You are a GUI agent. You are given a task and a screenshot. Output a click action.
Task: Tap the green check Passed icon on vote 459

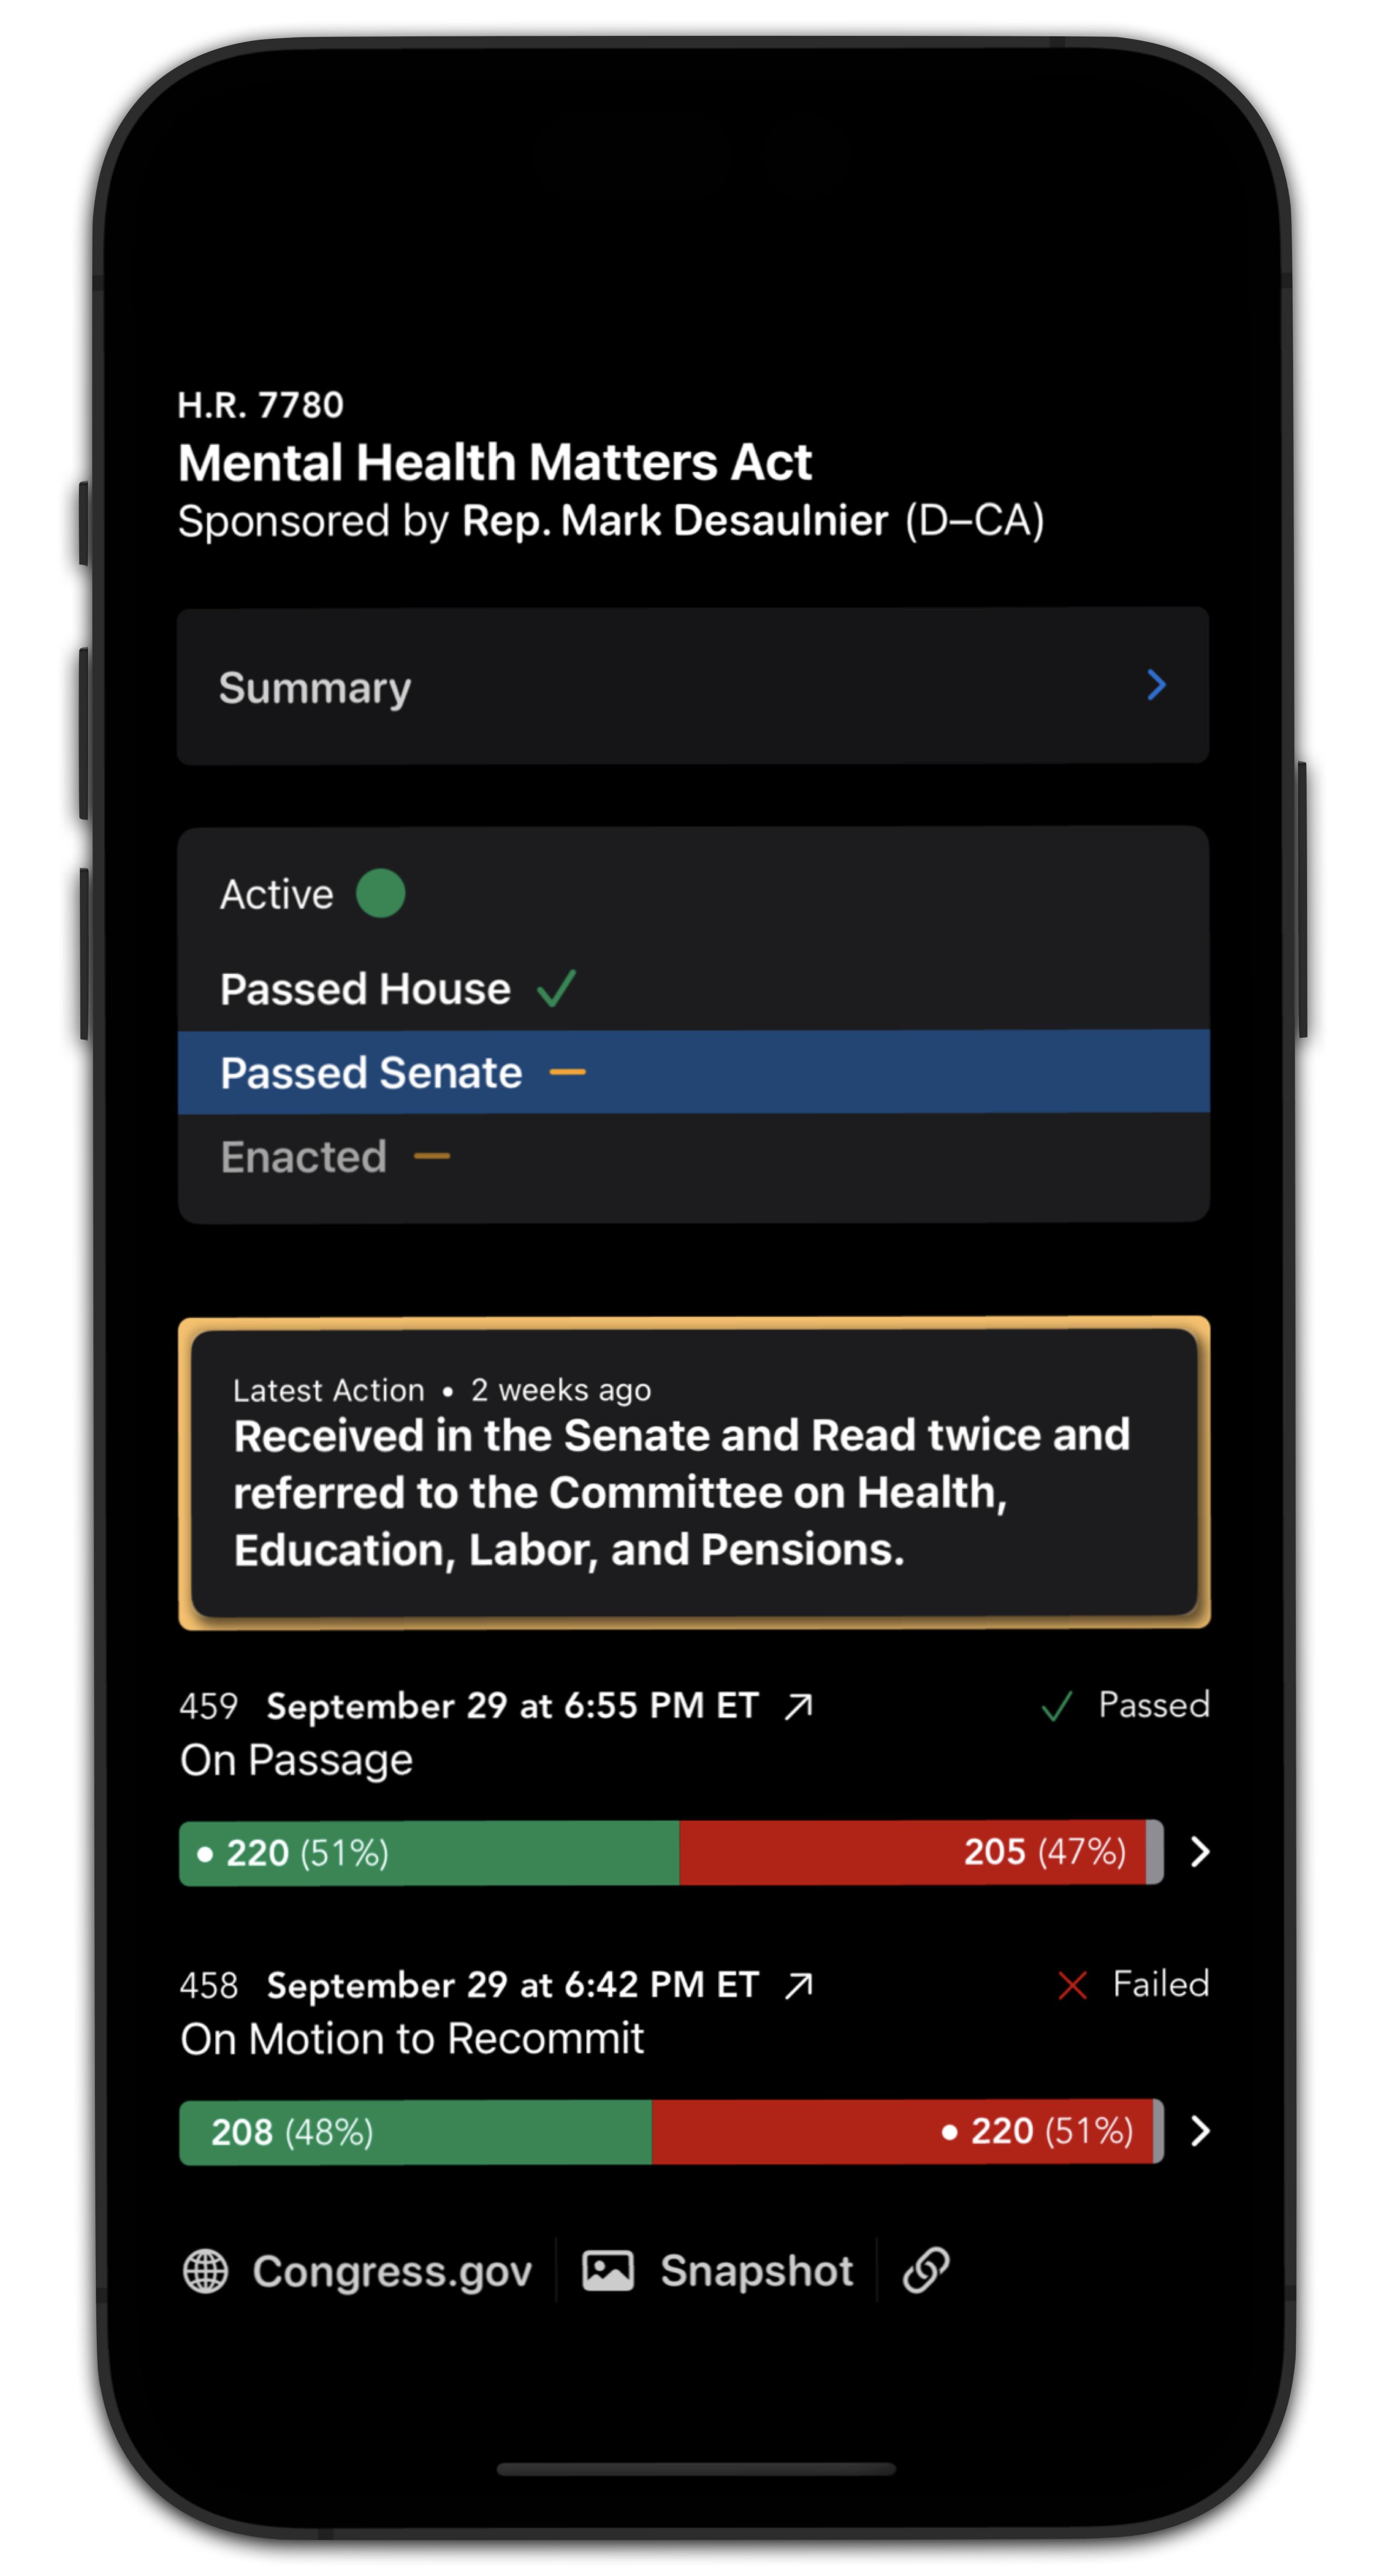tap(1057, 1706)
